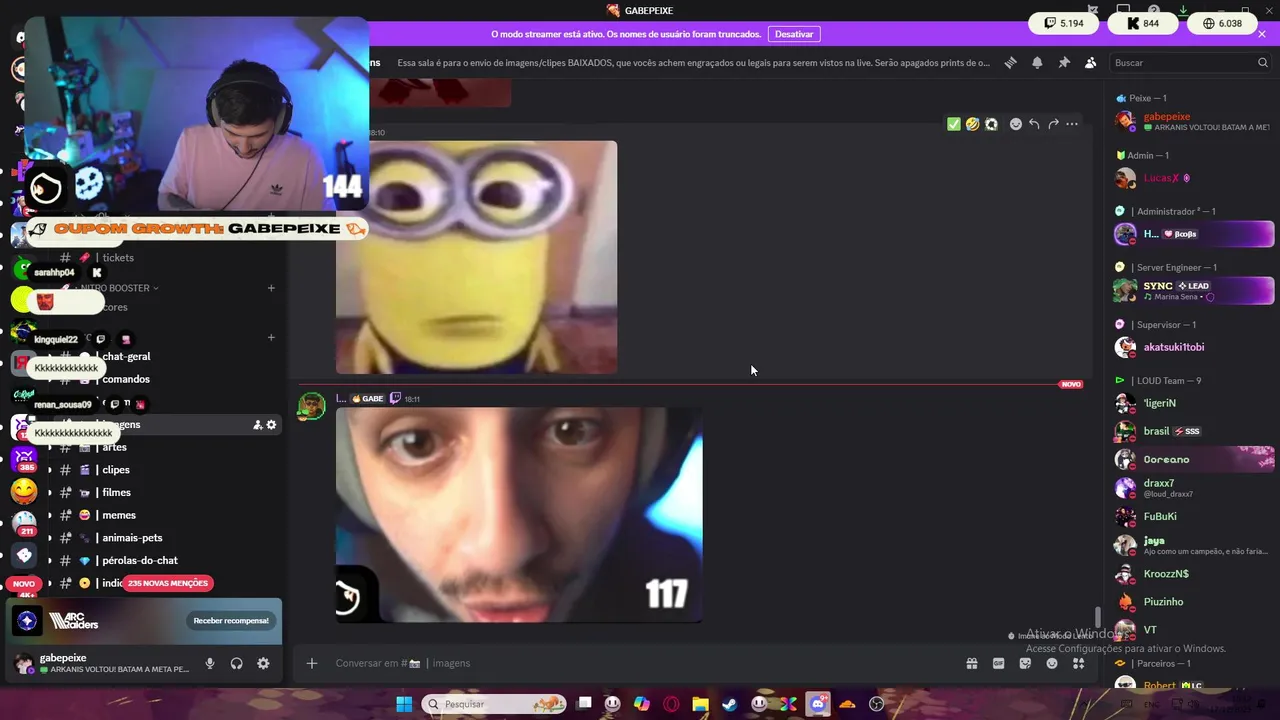Open member akatsuki1tobi profile

(1193, 347)
